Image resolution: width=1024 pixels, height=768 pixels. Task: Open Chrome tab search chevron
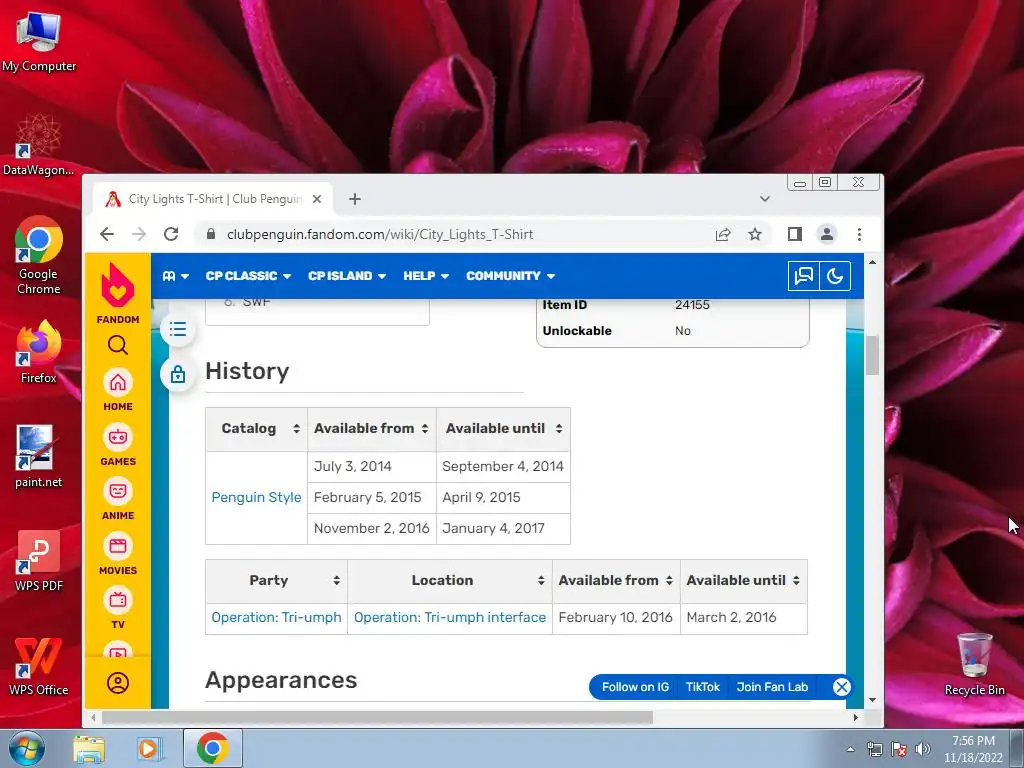tap(765, 199)
